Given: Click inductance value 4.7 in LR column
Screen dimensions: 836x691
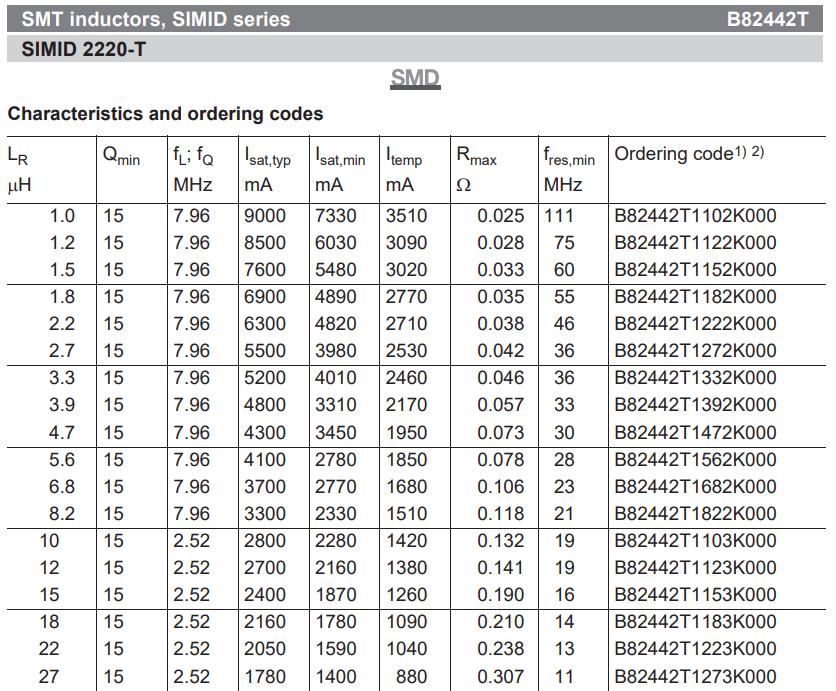Looking at the screenshot, I should tap(62, 432).
